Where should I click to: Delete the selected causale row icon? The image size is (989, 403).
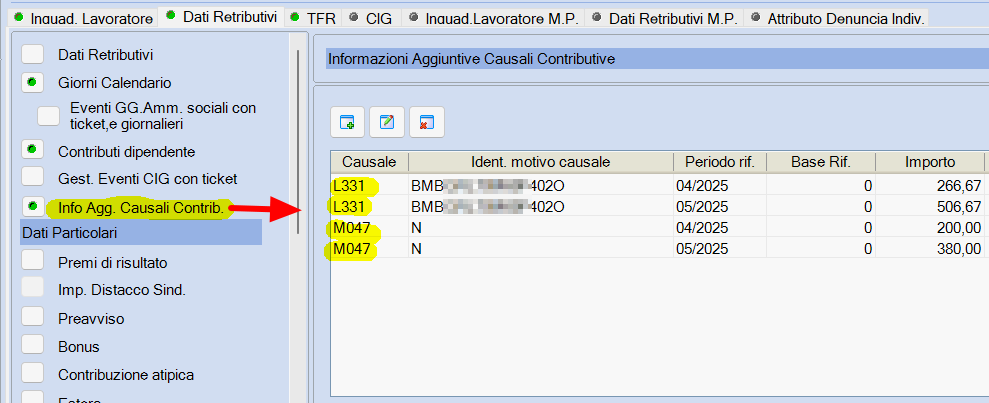(427, 122)
